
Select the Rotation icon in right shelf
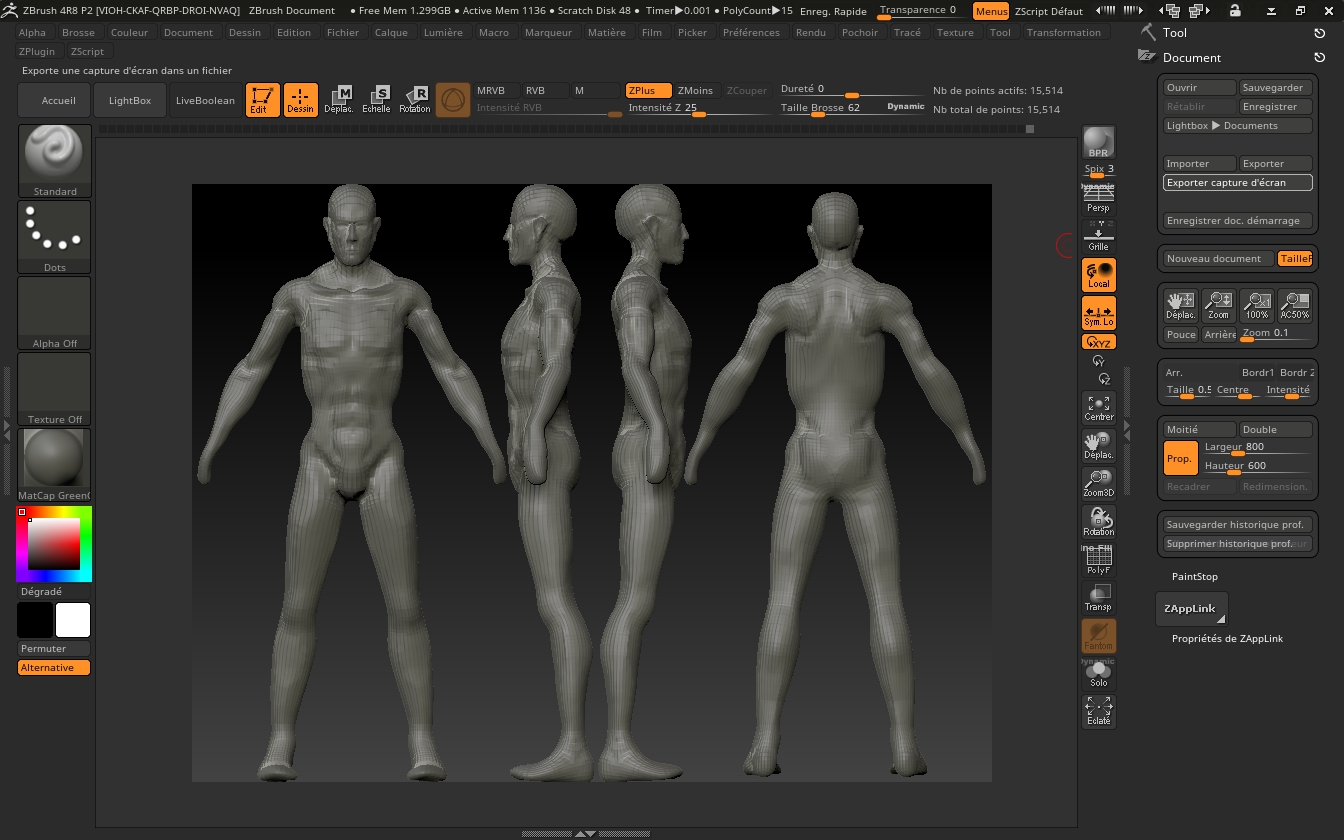pos(1098,521)
